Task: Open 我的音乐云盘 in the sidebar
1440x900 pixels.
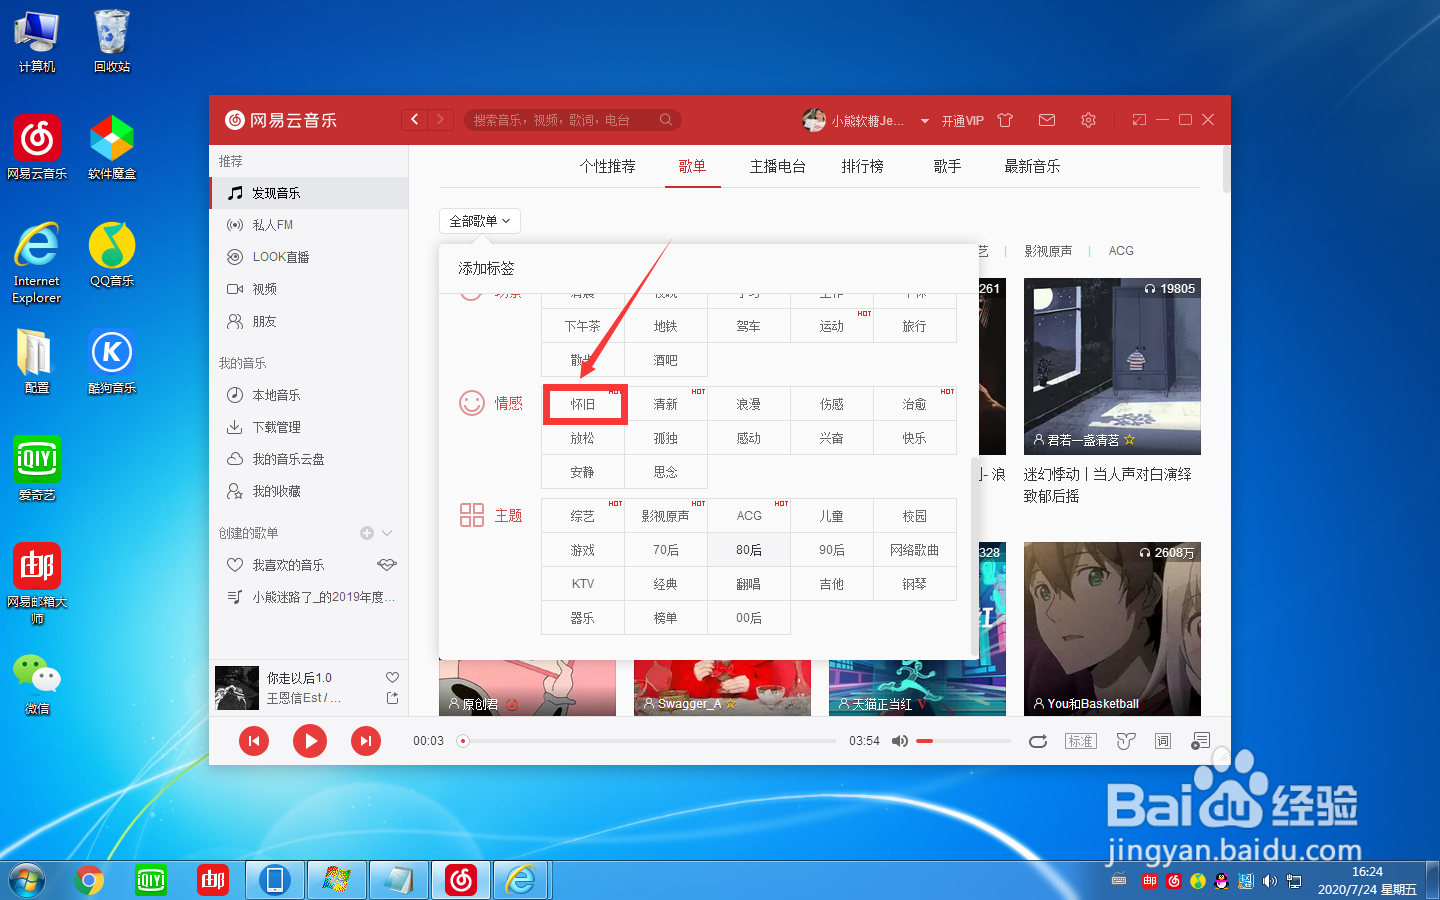Action: pyautogui.click(x=309, y=459)
